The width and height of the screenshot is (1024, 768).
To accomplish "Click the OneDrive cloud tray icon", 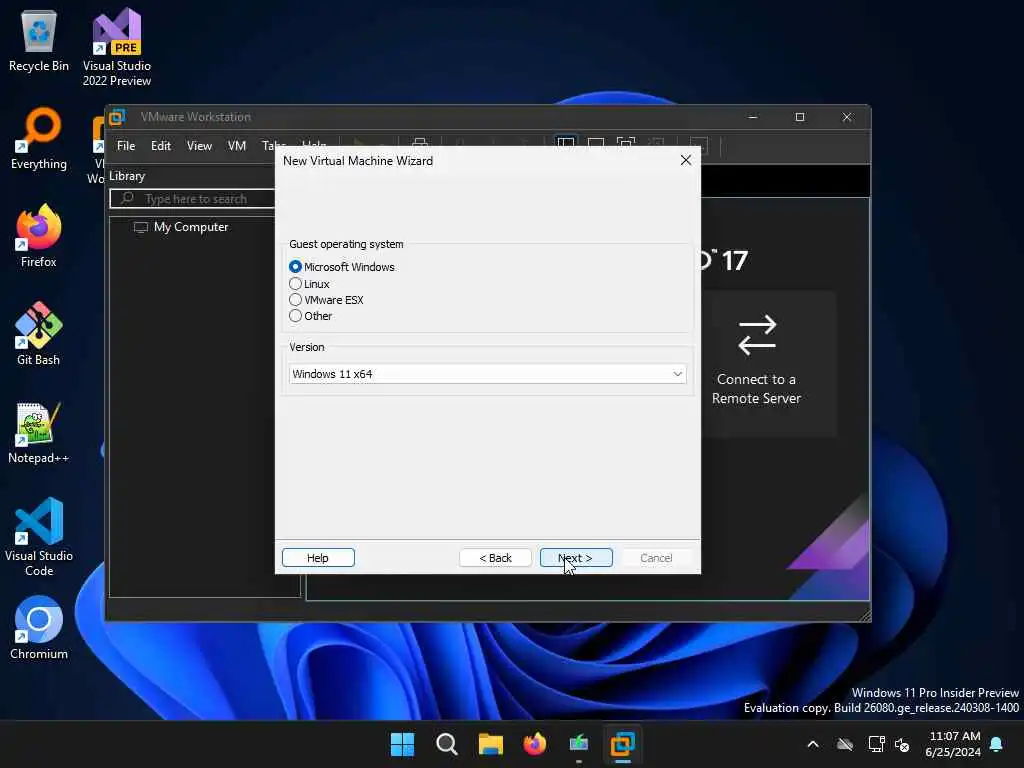I will (845, 744).
